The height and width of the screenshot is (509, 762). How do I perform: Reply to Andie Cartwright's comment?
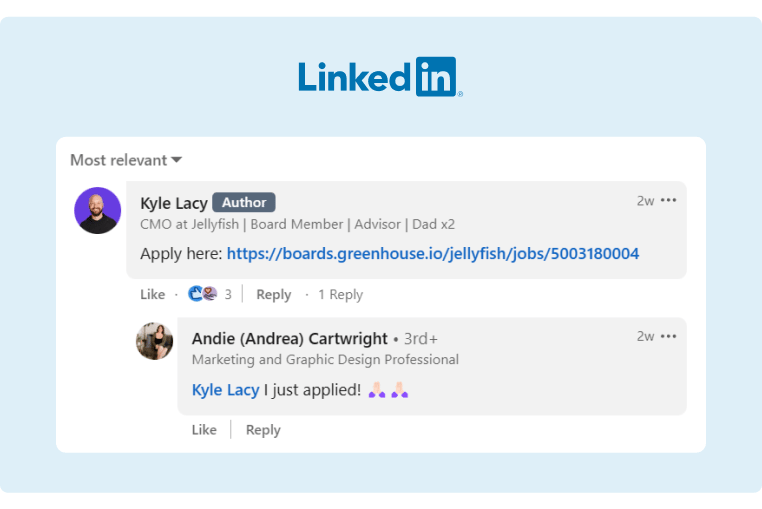tap(263, 430)
